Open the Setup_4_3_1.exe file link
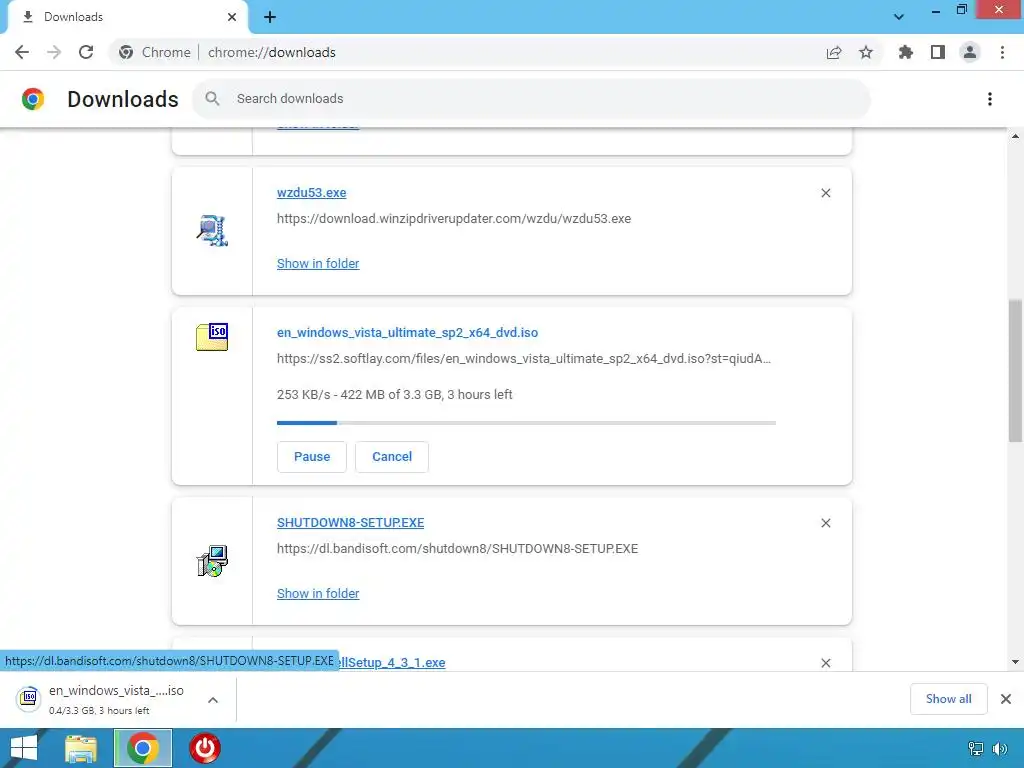This screenshot has width=1024, height=768. pos(392,662)
